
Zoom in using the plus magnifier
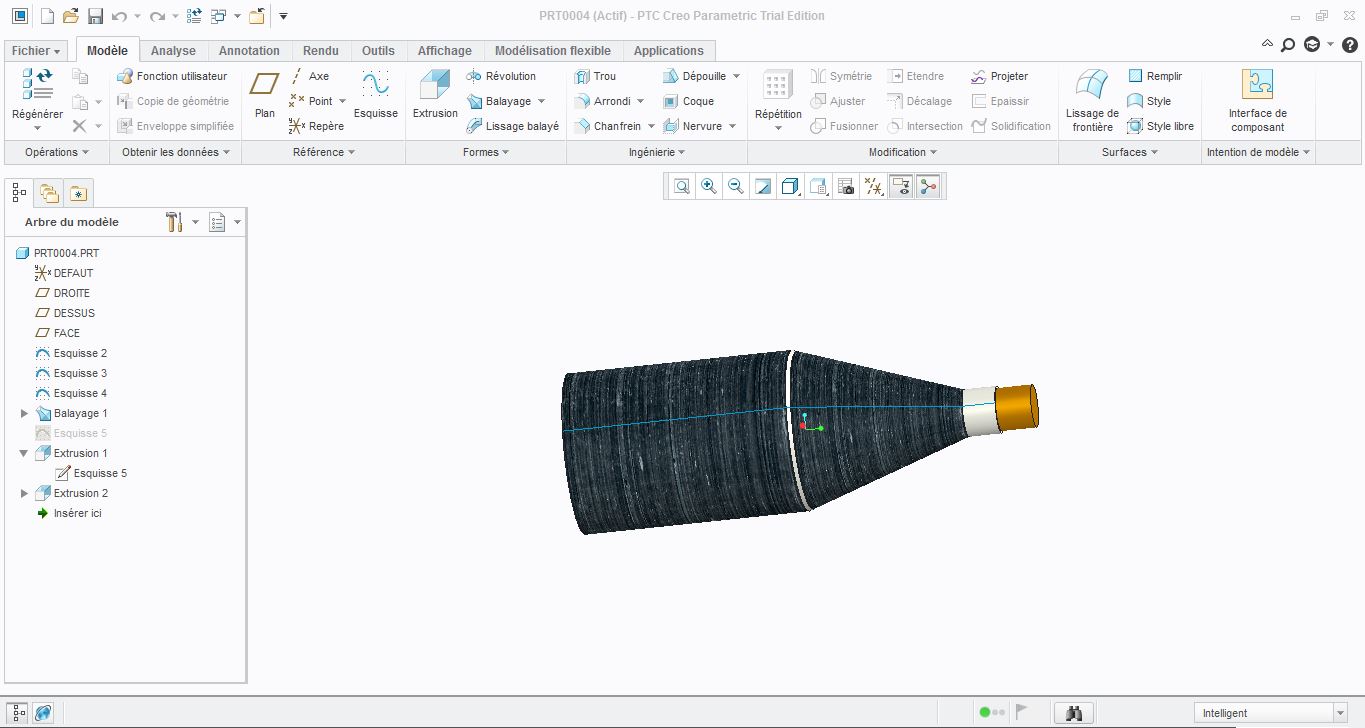[709, 186]
